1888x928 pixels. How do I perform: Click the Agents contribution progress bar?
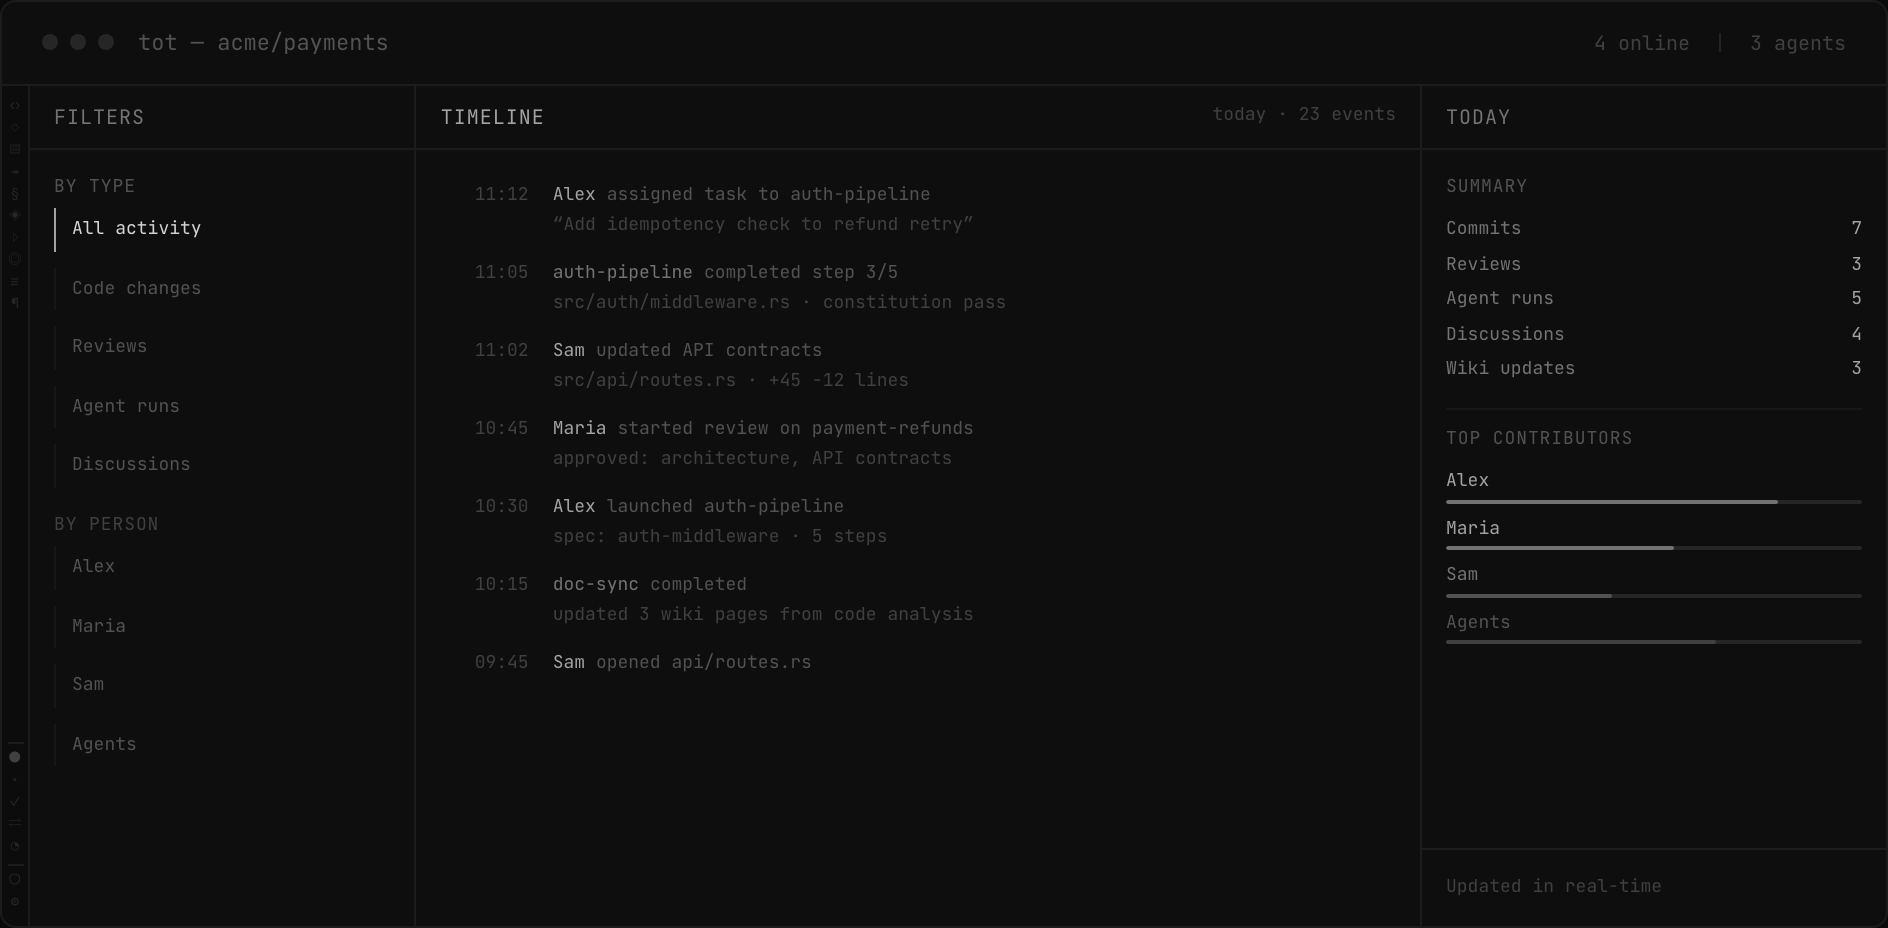click(1654, 642)
